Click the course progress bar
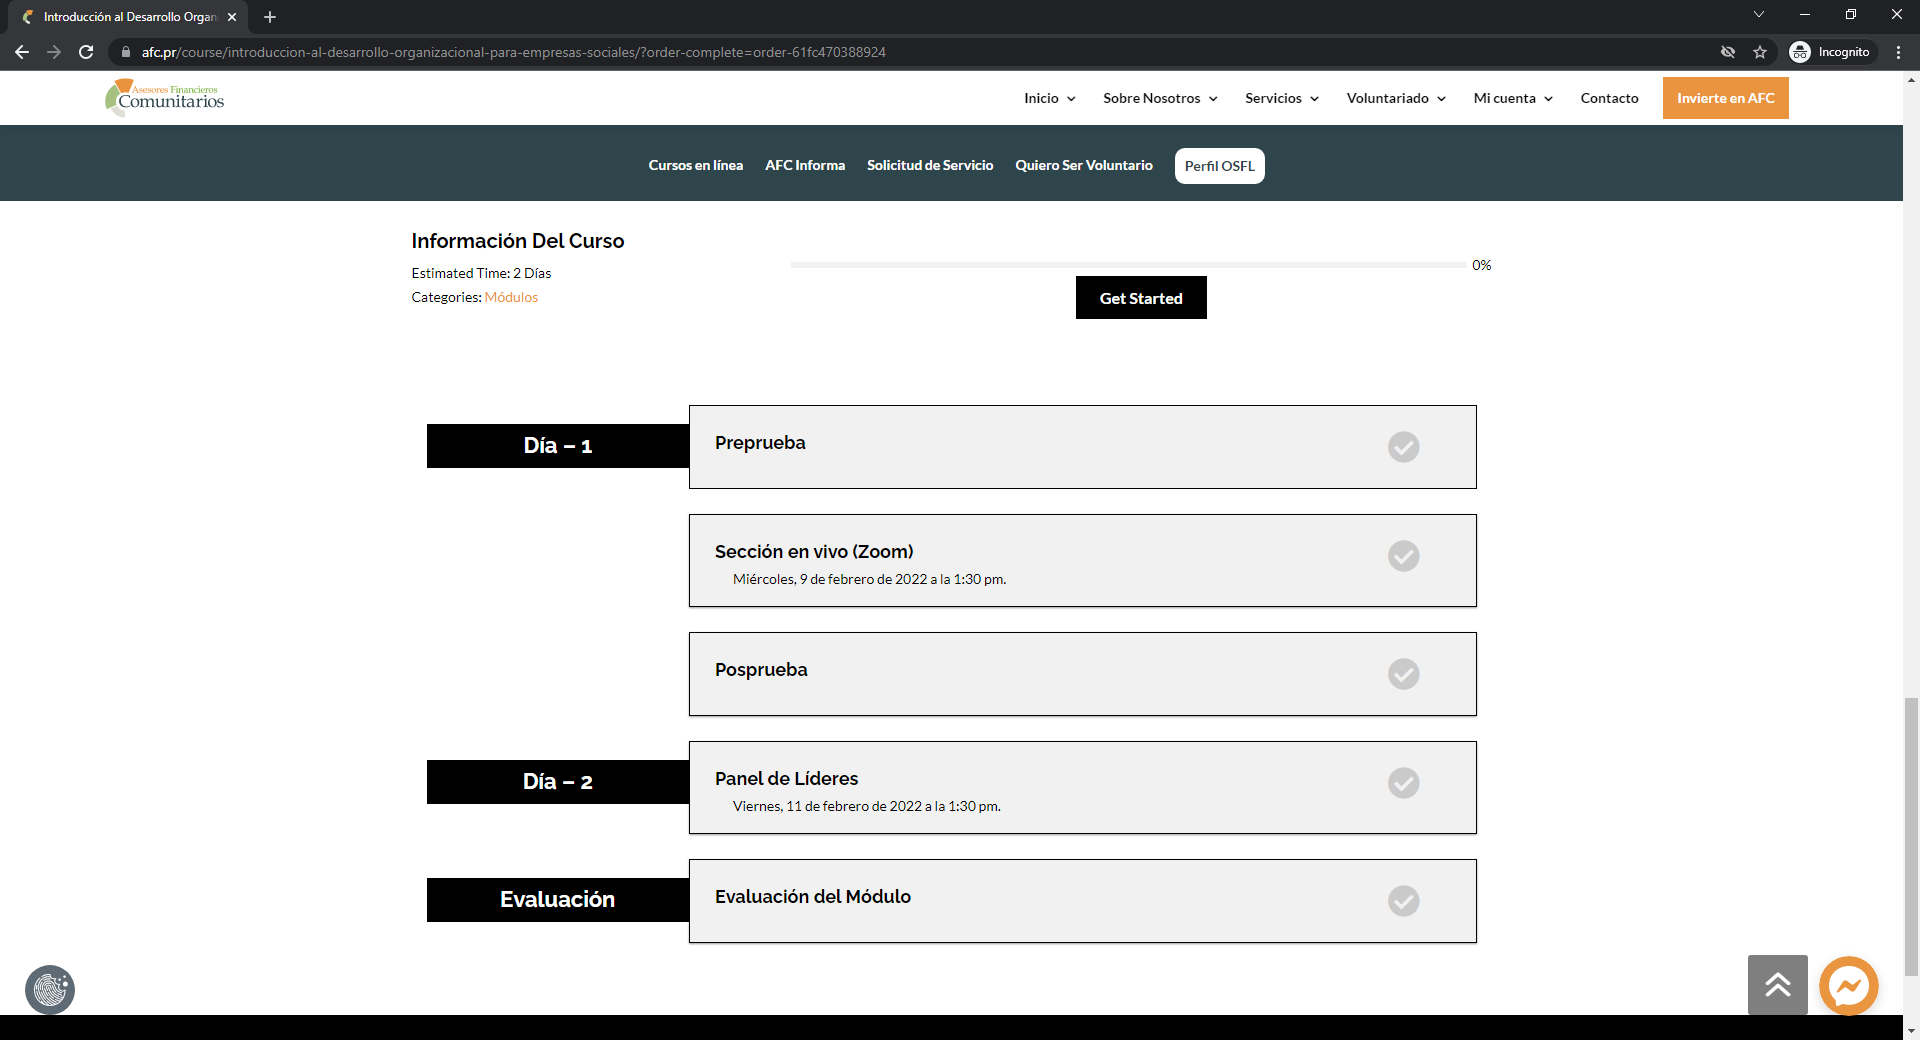Image resolution: width=1920 pixels, height=1040 pixels. [x=1128, y=265]
